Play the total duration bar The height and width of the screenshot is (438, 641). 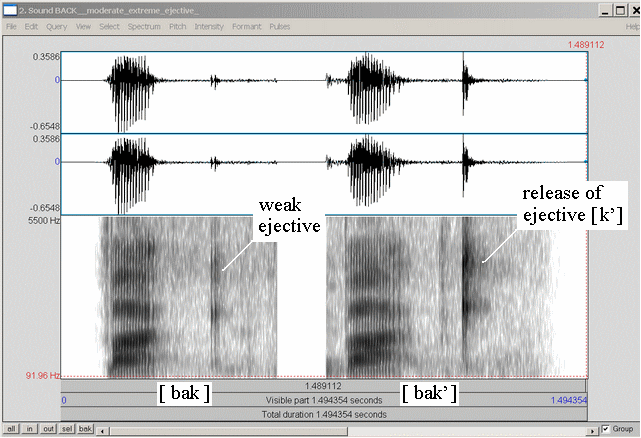325,414
